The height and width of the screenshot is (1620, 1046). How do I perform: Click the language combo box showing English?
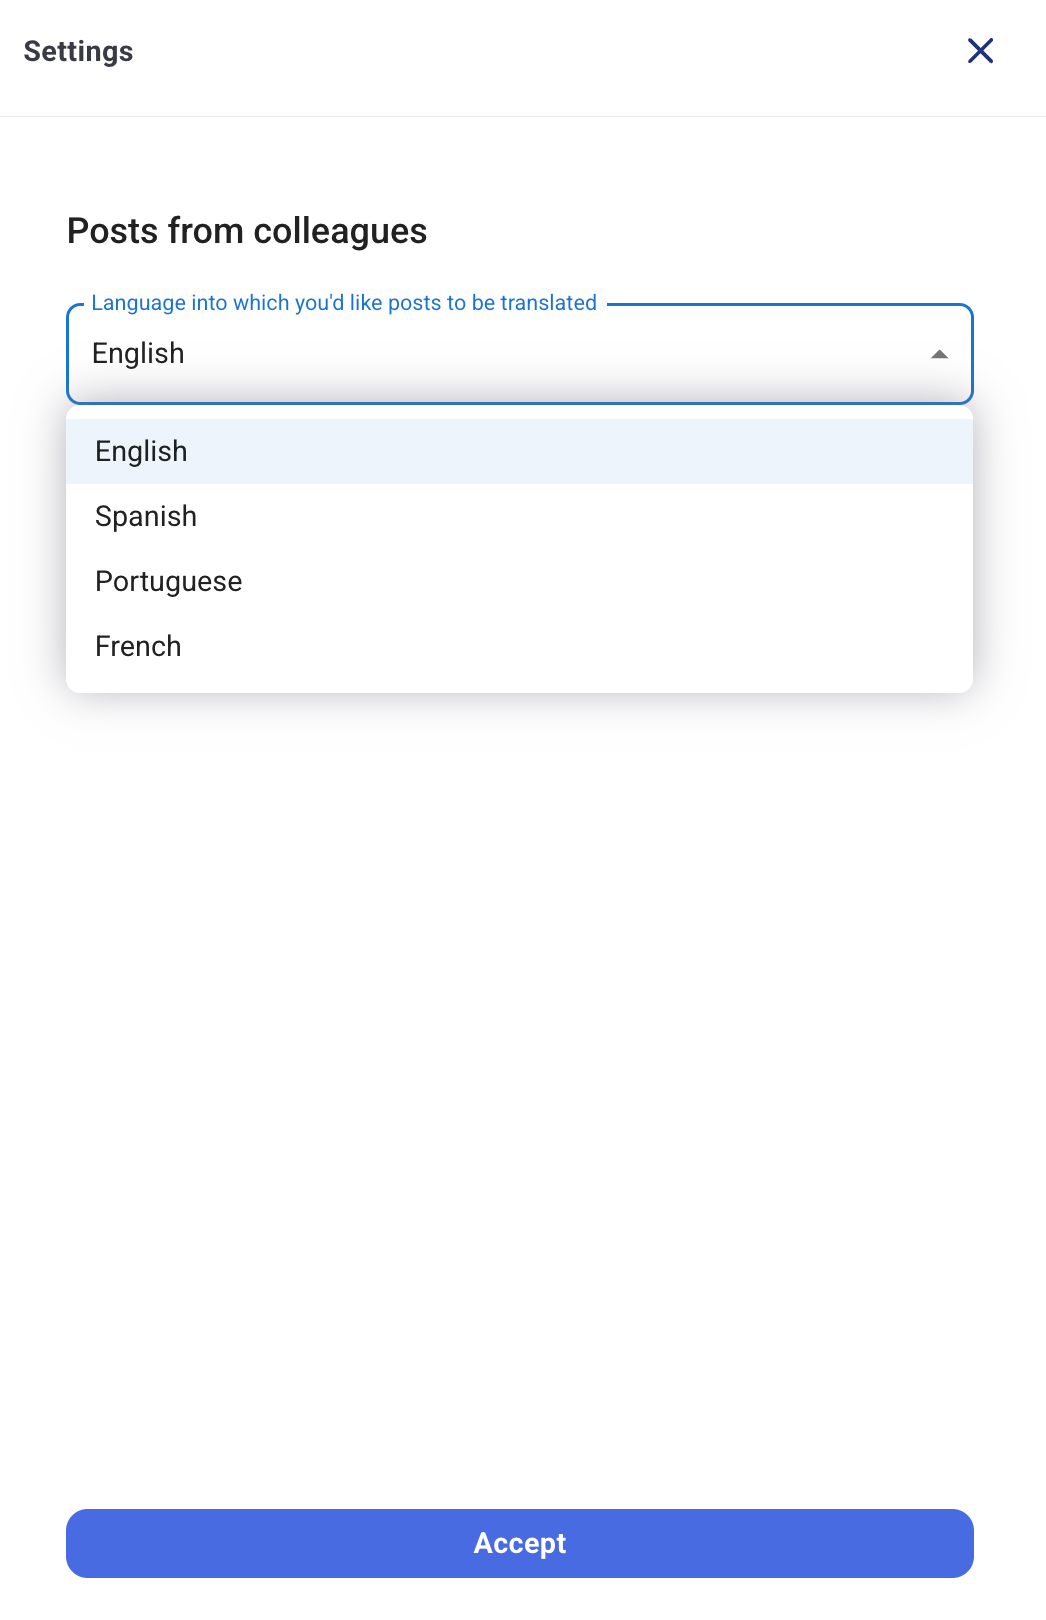500,354
